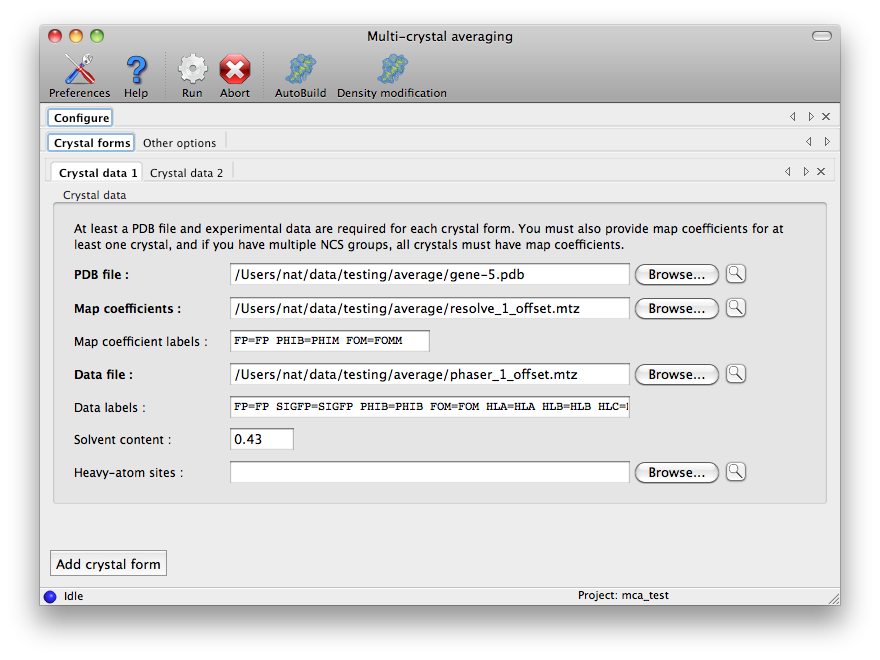Screen dimensions: 880x660
Task: Open the Other options tab
Action: 179,143
